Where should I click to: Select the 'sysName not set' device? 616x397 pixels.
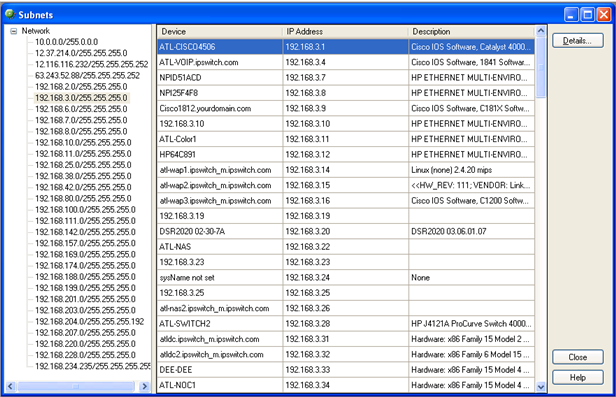coord(187,278)
